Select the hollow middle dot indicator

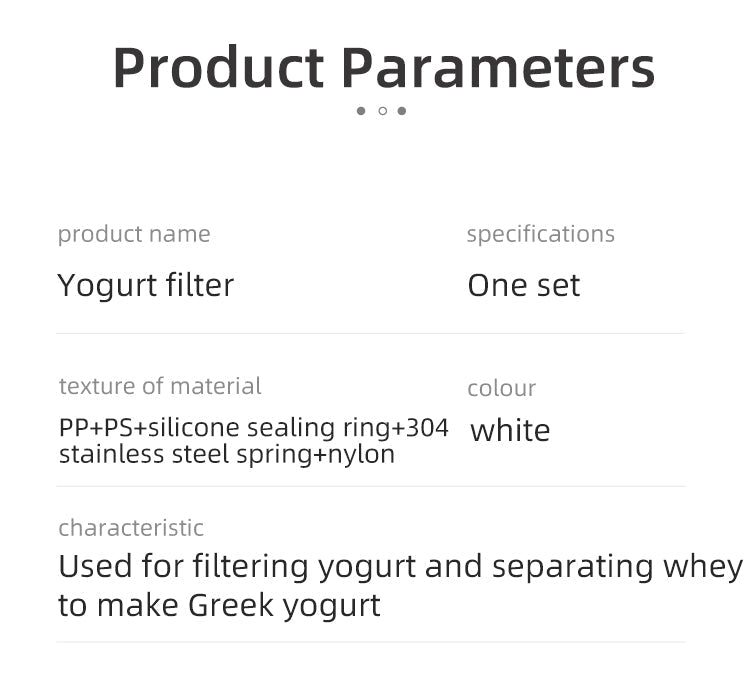tap(382, 111)
